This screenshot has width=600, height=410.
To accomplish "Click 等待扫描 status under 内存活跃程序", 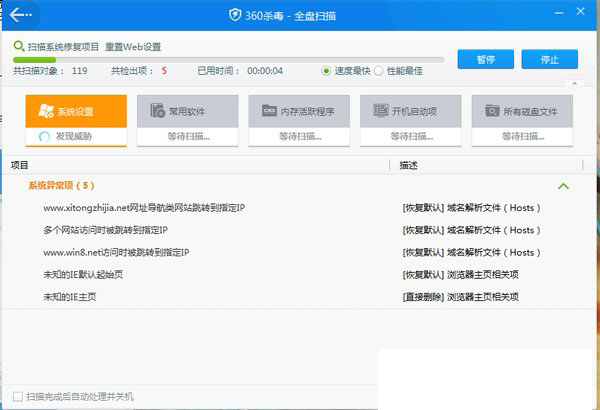I will [300, 136].
